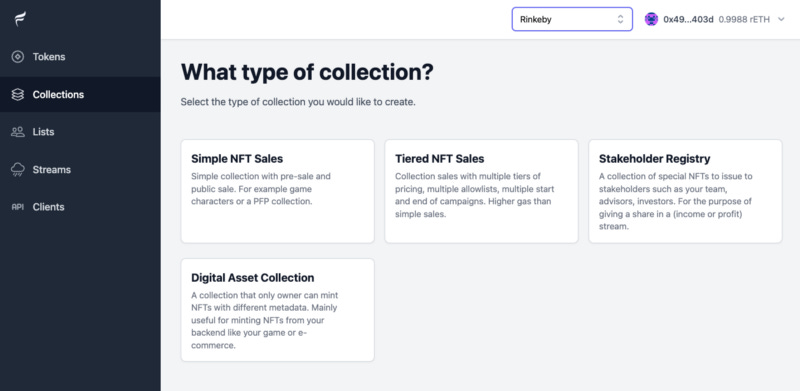Click the Streams cloud icon
The height and width of the screenshot is (391, 800).
pos(18,169)
